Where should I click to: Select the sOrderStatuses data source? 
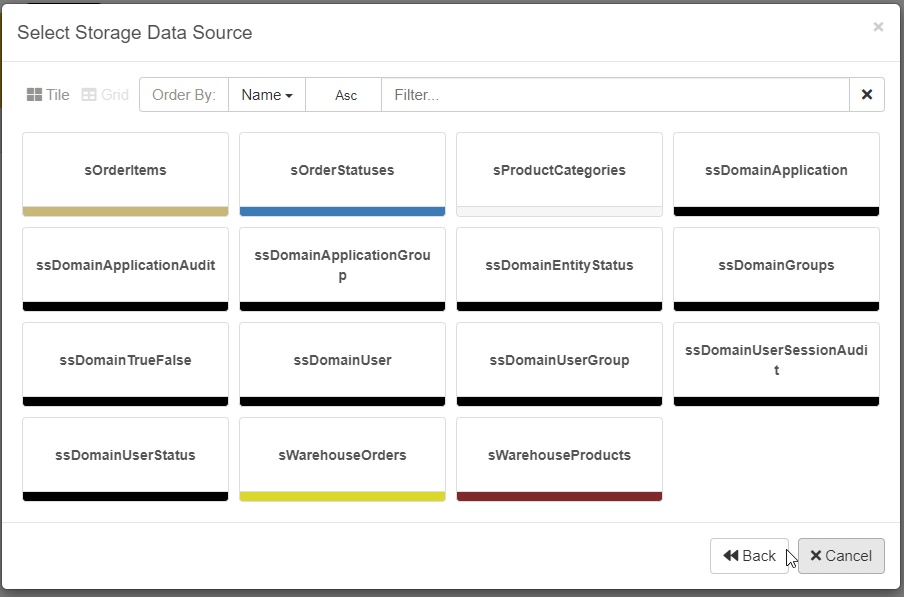click(x=342, y=171)
